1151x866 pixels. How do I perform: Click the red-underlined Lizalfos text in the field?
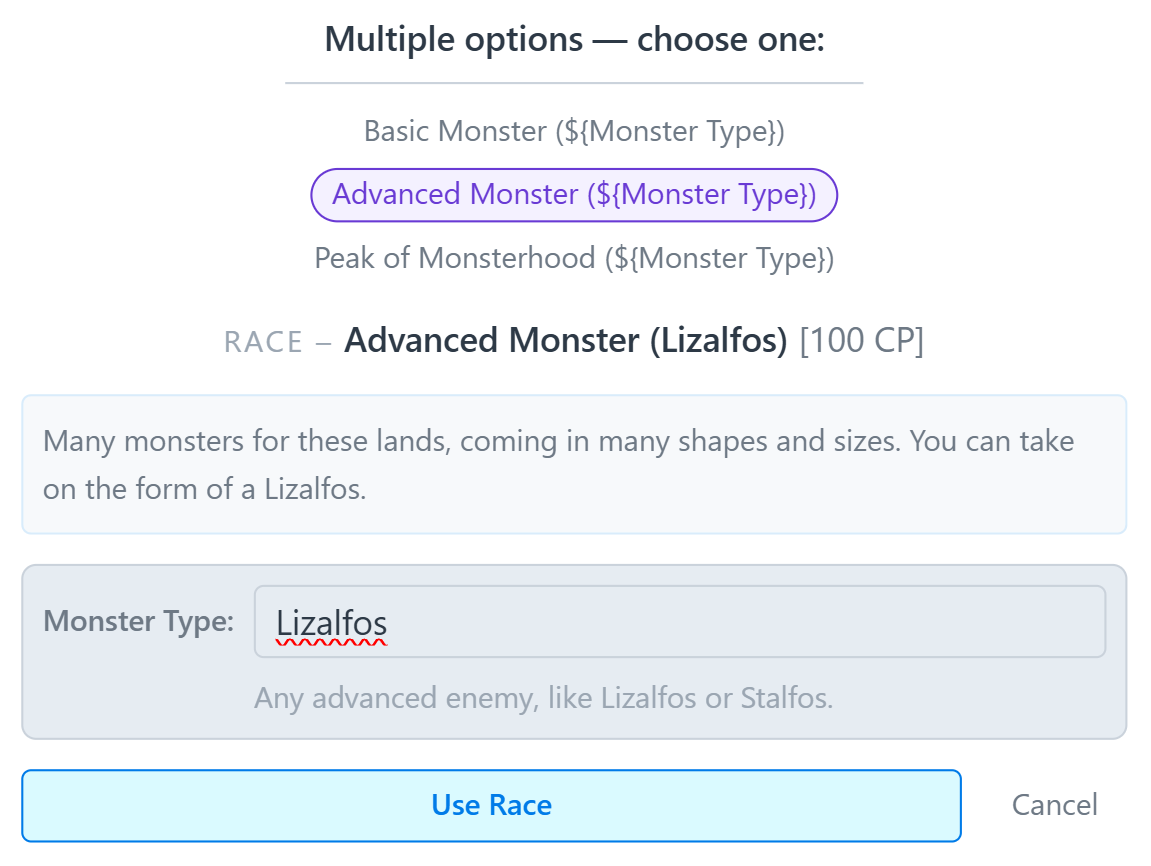tap(332, 623)
